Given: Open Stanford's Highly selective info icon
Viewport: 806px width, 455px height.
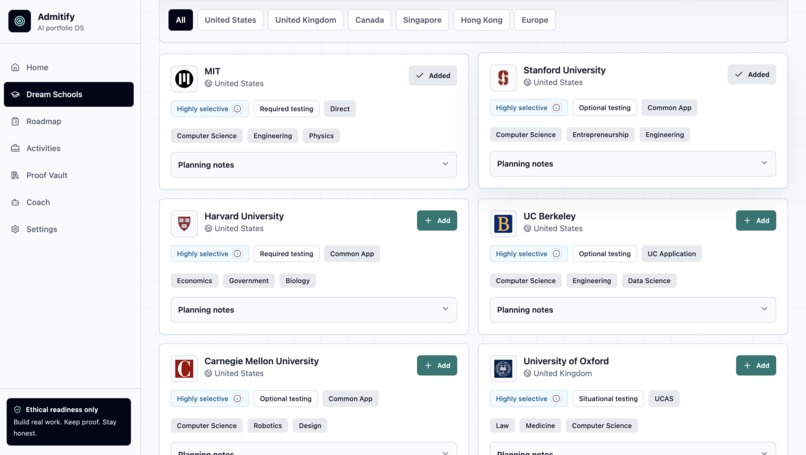Looking at the screenshot, I should coord(556,108).
